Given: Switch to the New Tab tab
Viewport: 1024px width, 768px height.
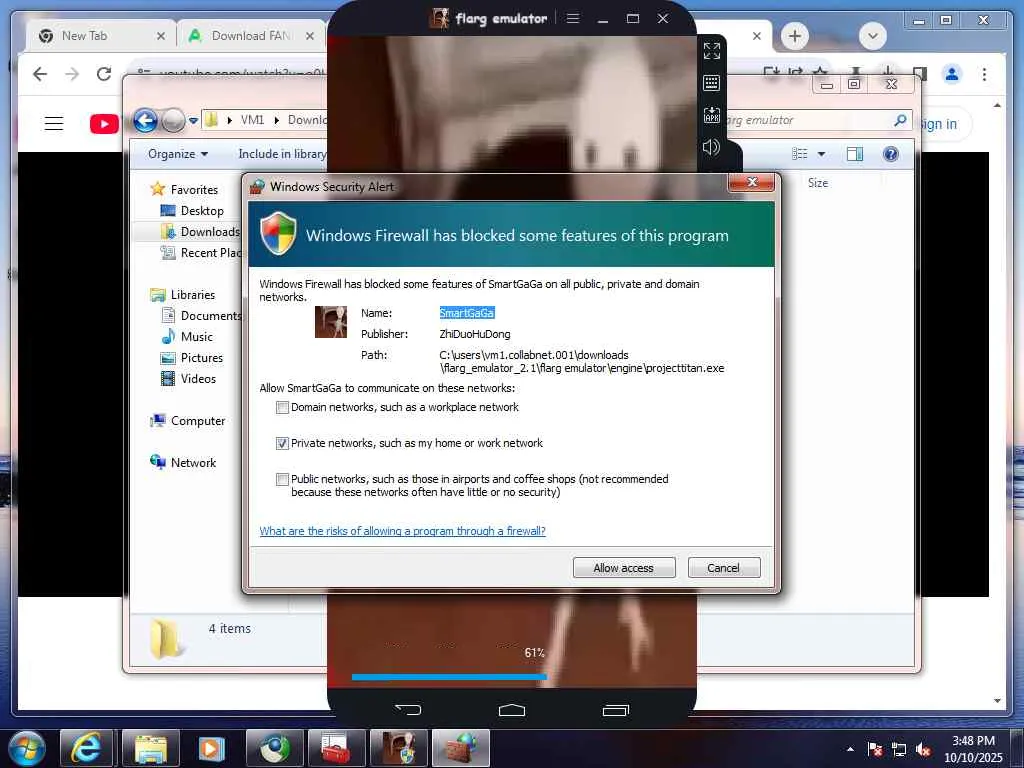Looking at the screenshot, I should pyautogui.click(x=101, y=36).
